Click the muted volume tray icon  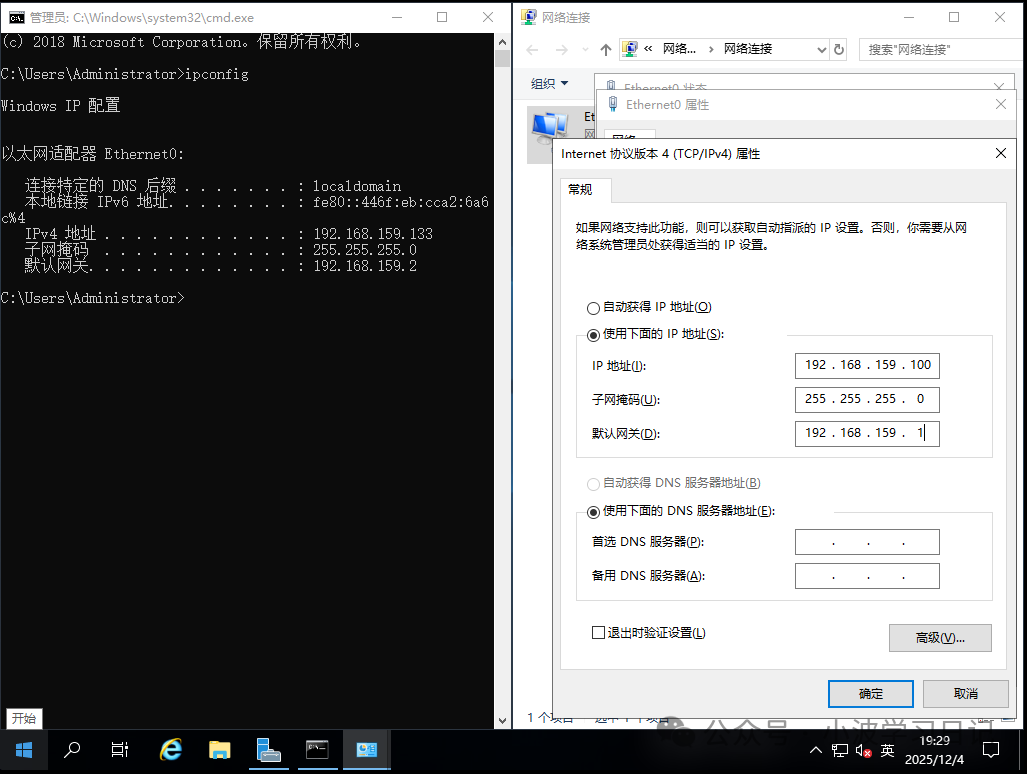point(863,750)
